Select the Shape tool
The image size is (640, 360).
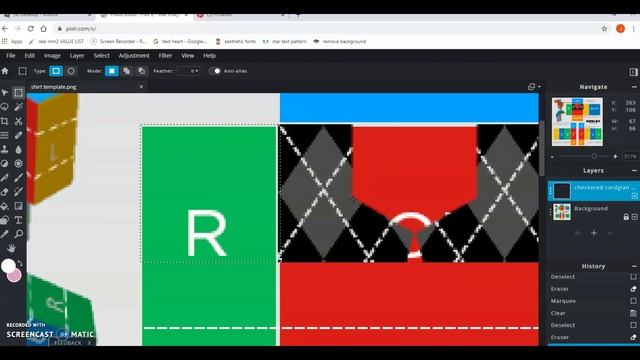(4, 220)
